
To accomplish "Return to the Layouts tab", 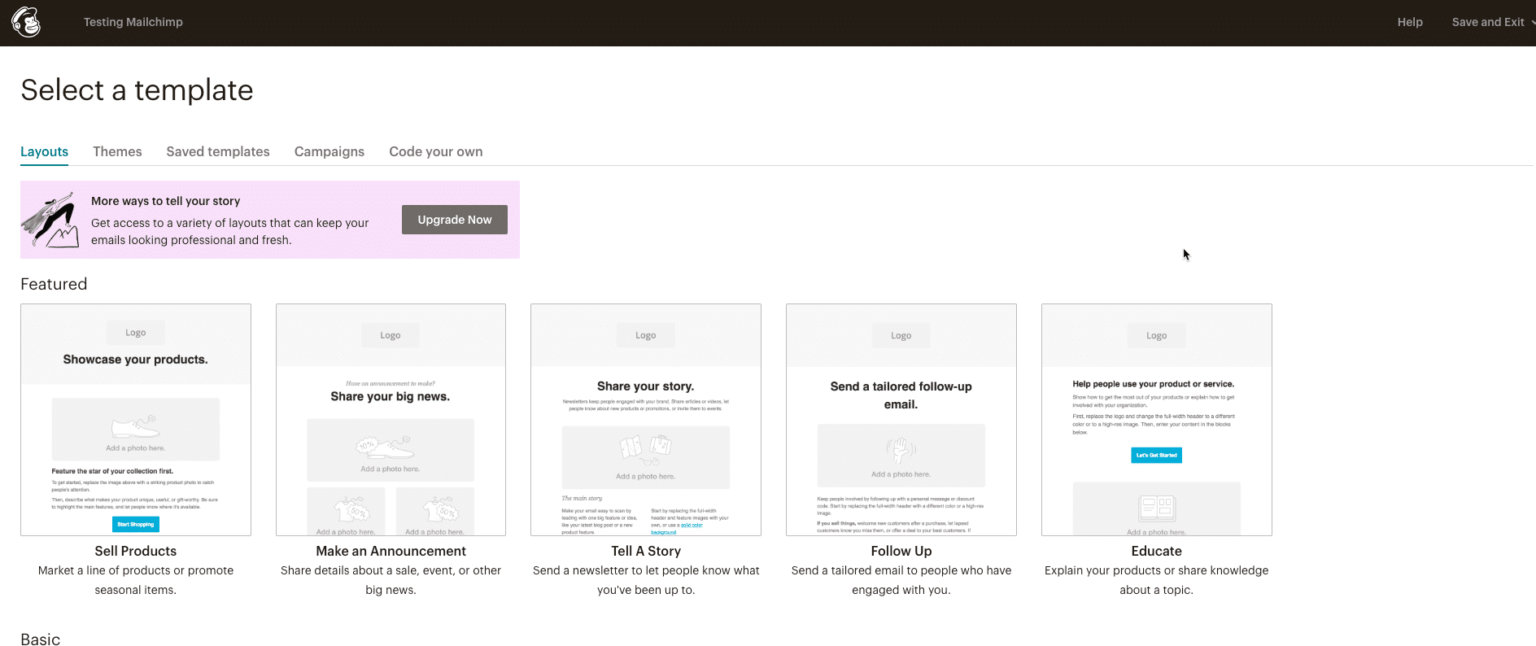I will (44, 151).
